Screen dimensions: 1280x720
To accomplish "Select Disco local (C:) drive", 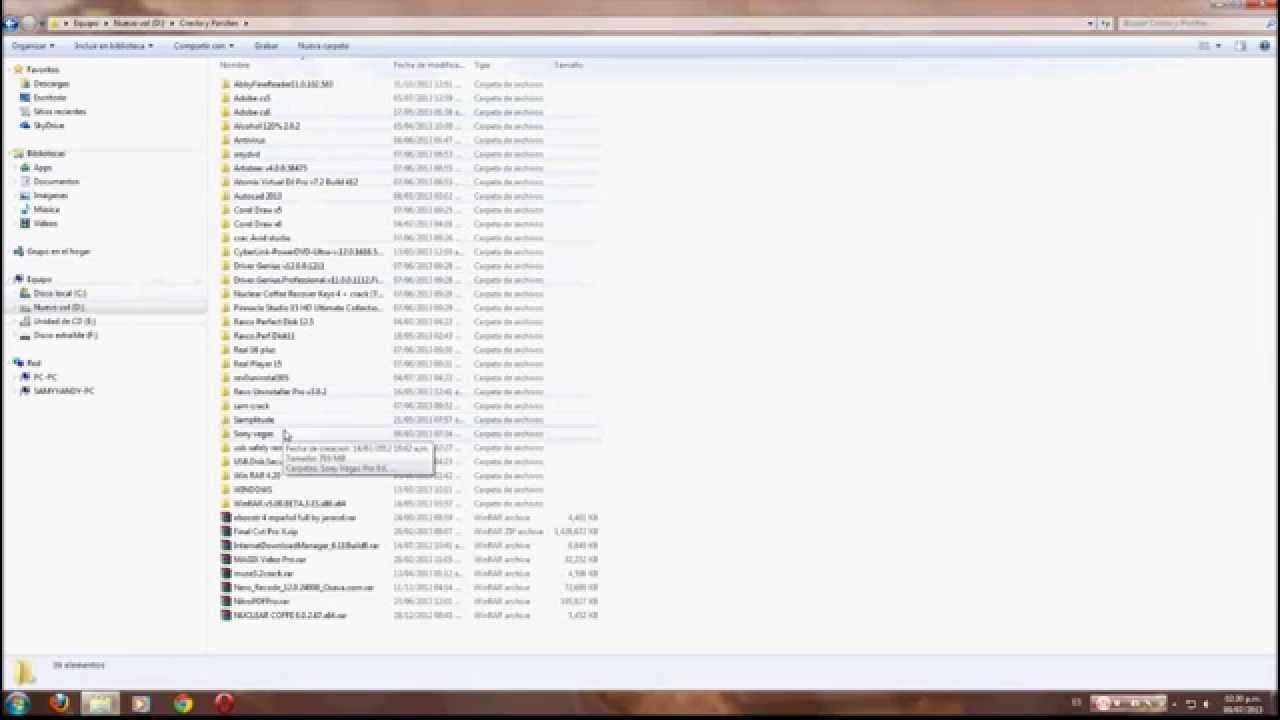I will point(59,294).
